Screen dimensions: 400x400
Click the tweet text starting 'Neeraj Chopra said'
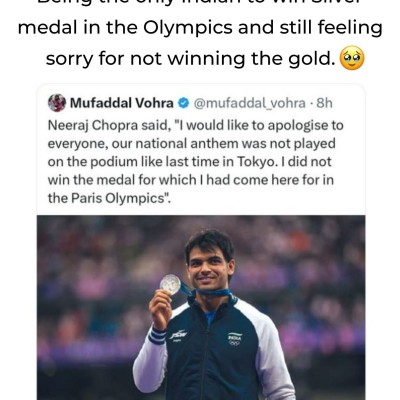(196, 162)
